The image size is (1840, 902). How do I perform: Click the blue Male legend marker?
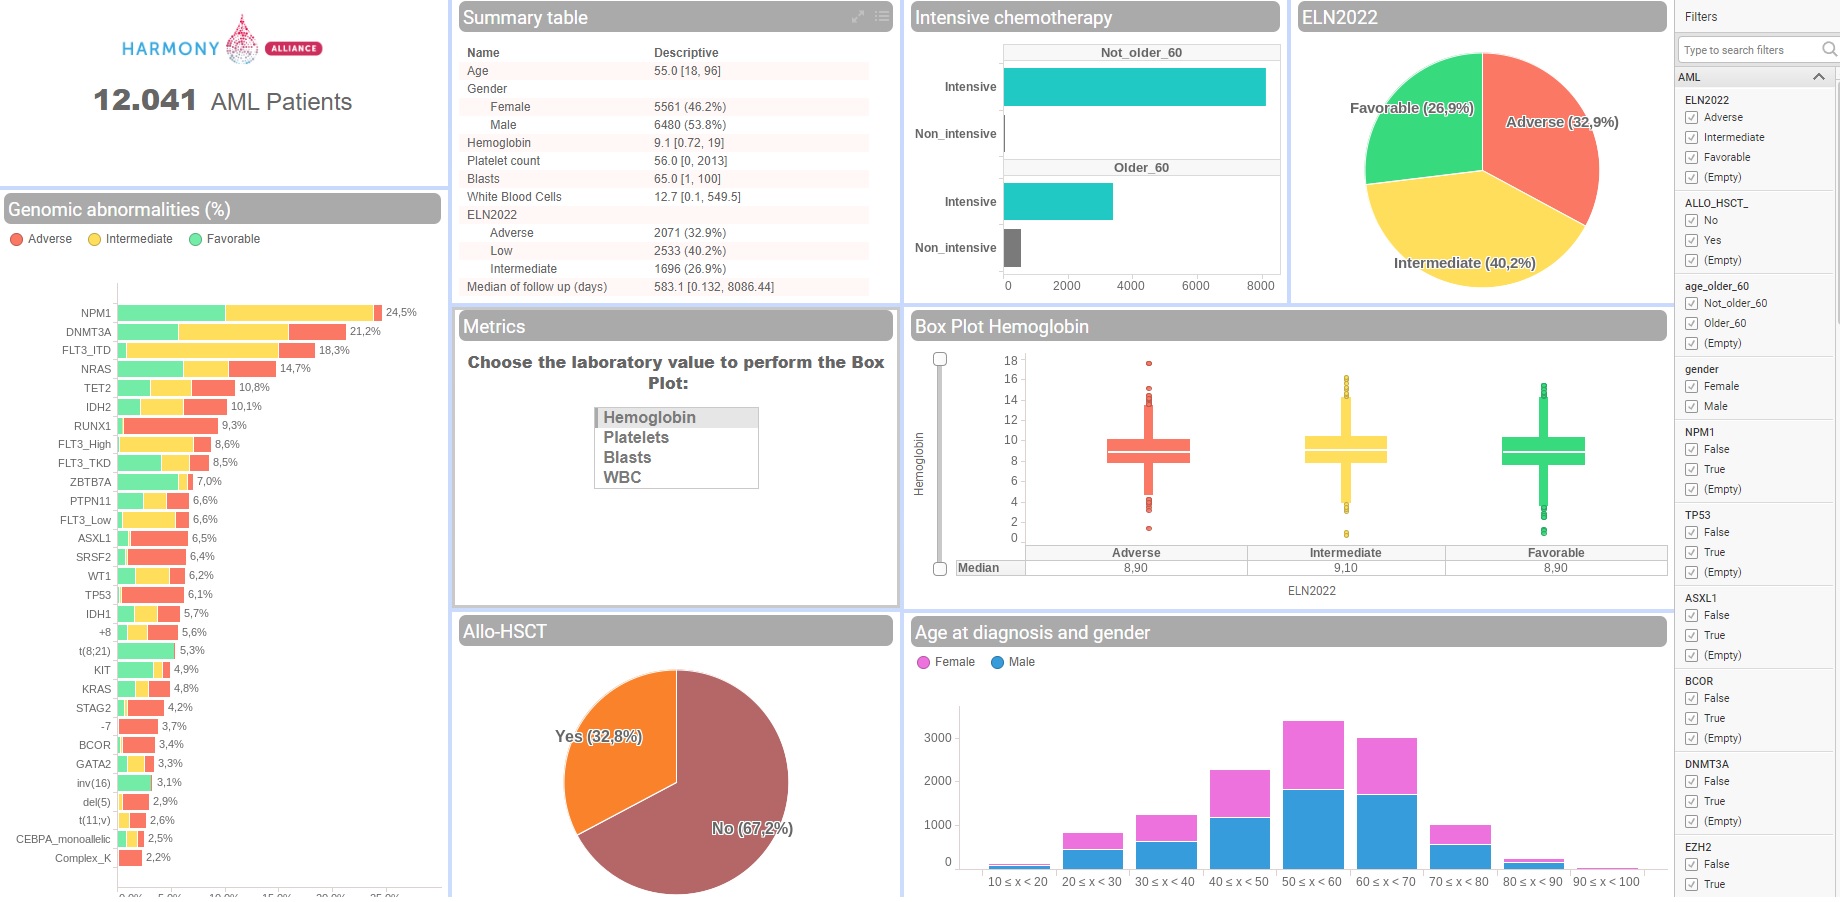[x=997, y=662]
